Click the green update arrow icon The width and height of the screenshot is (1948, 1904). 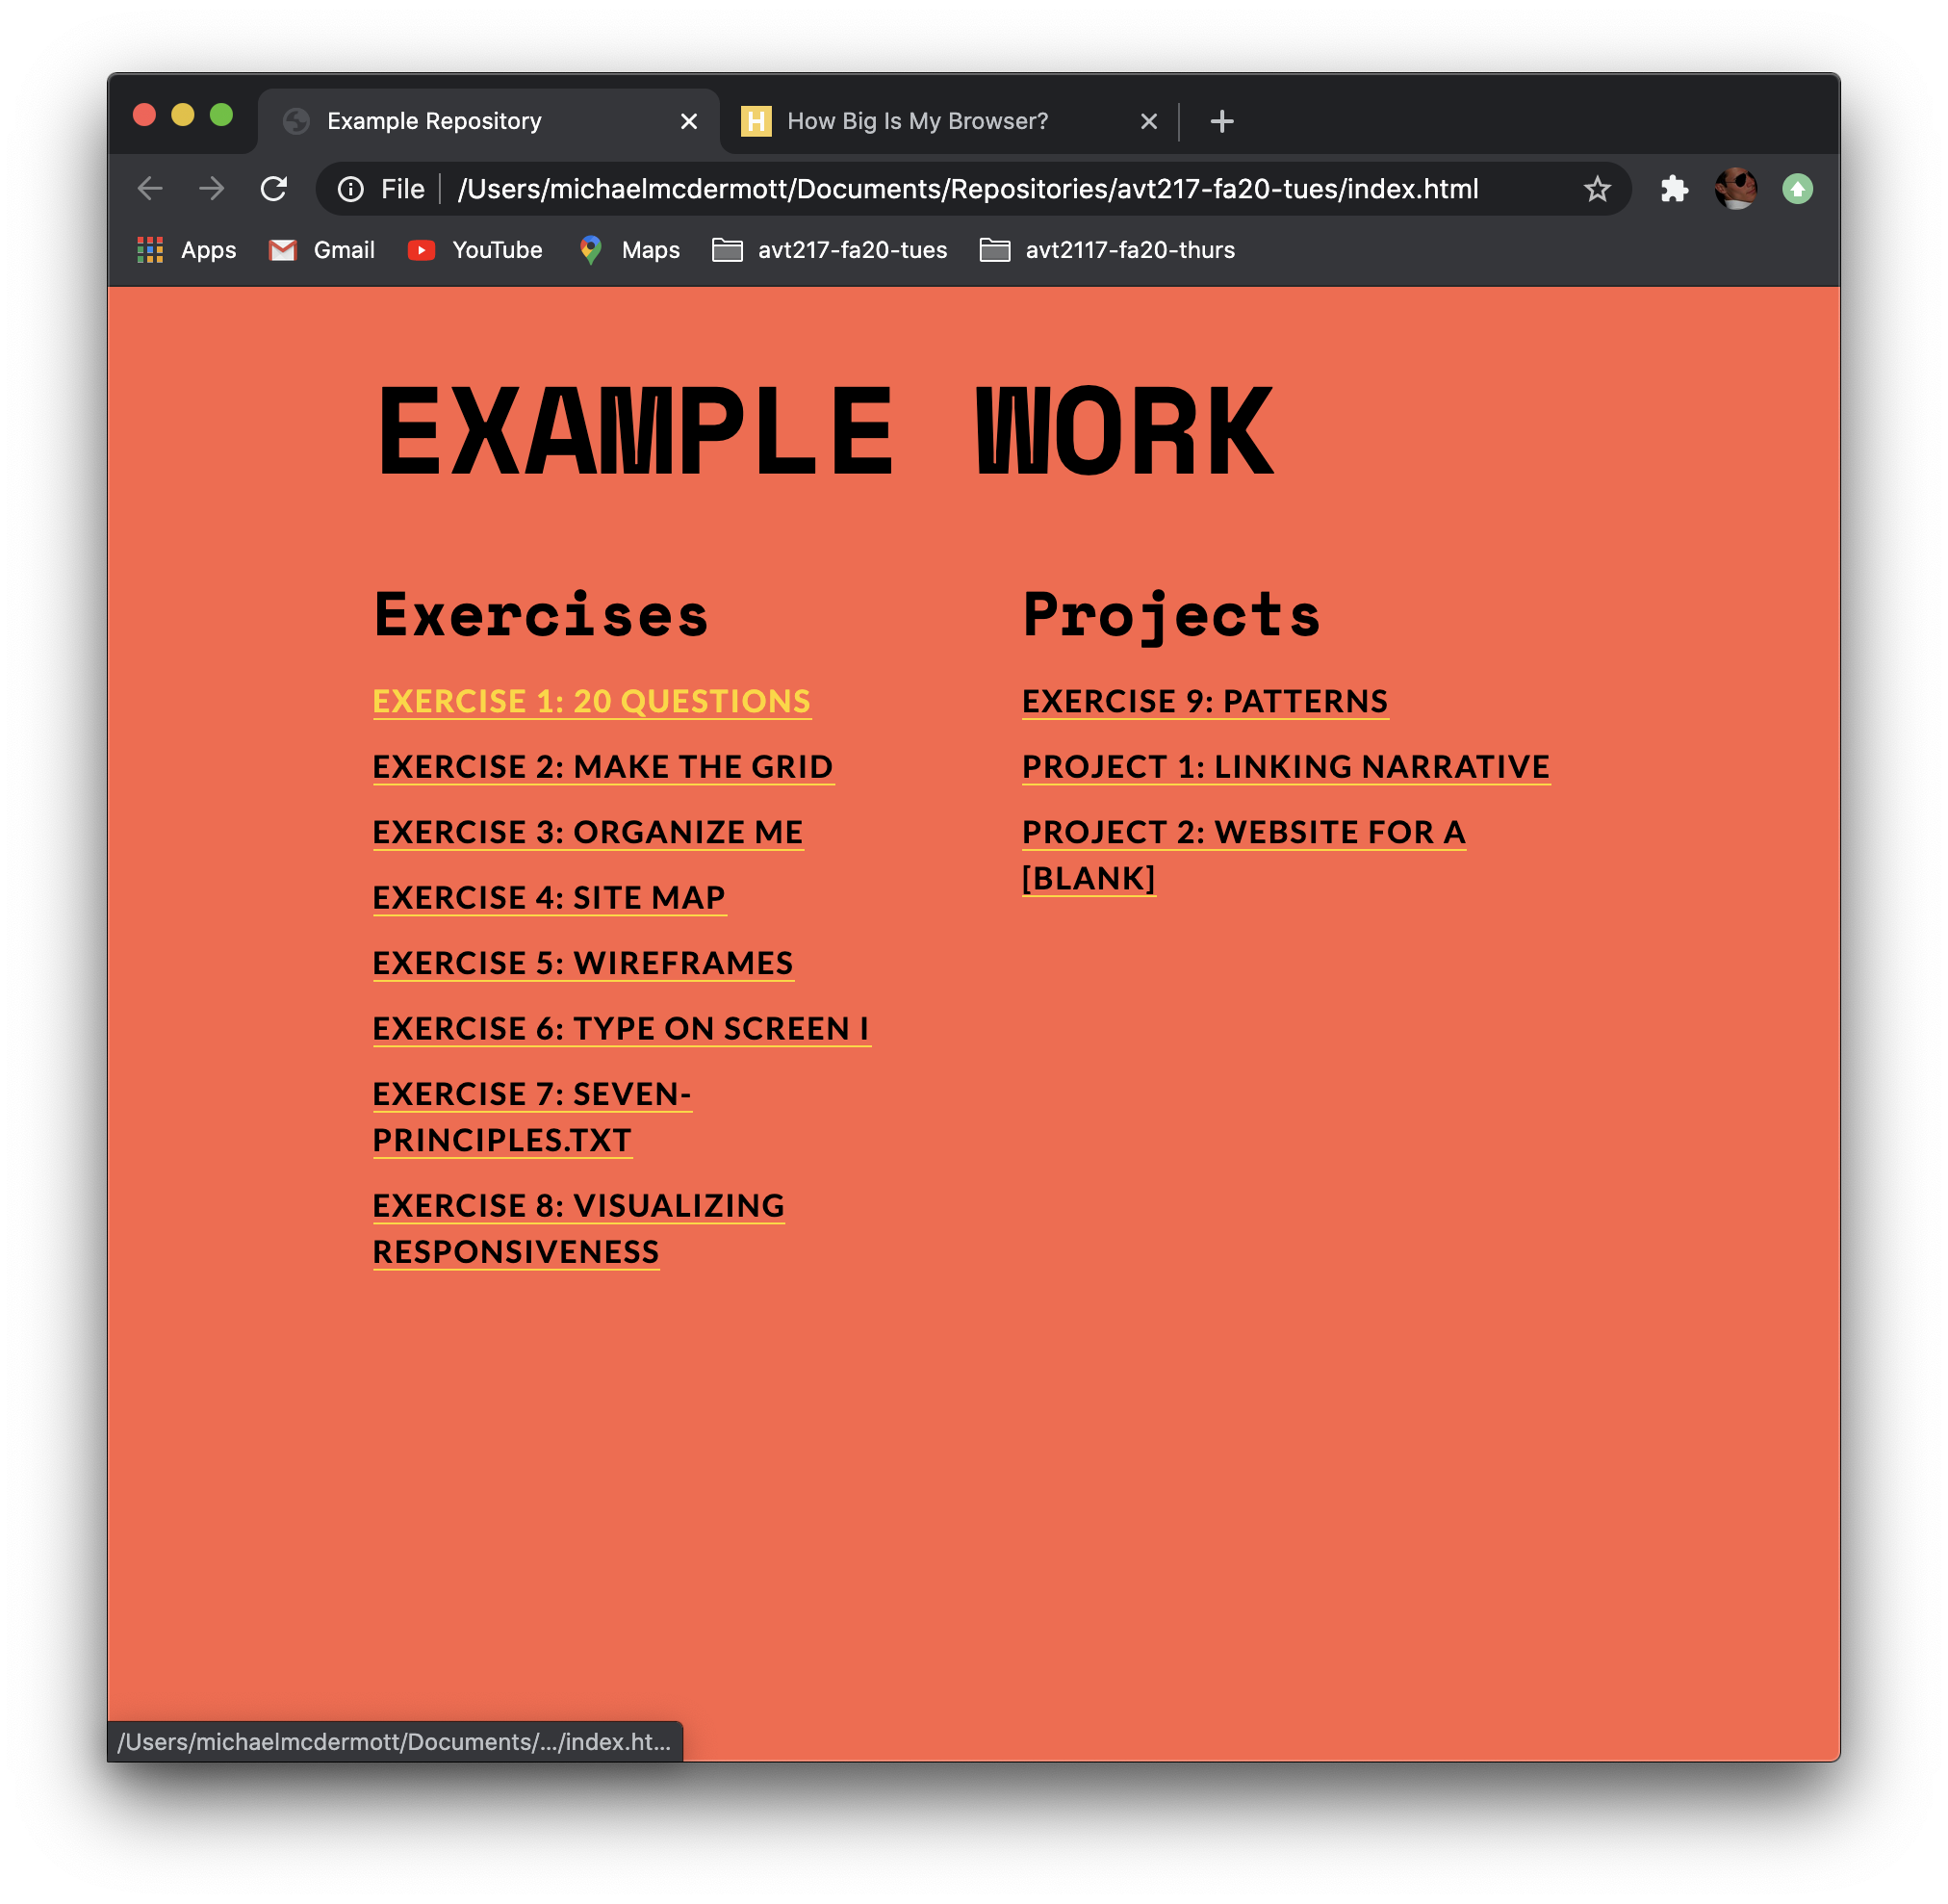pyautogui.click(x=1798, y=189)
